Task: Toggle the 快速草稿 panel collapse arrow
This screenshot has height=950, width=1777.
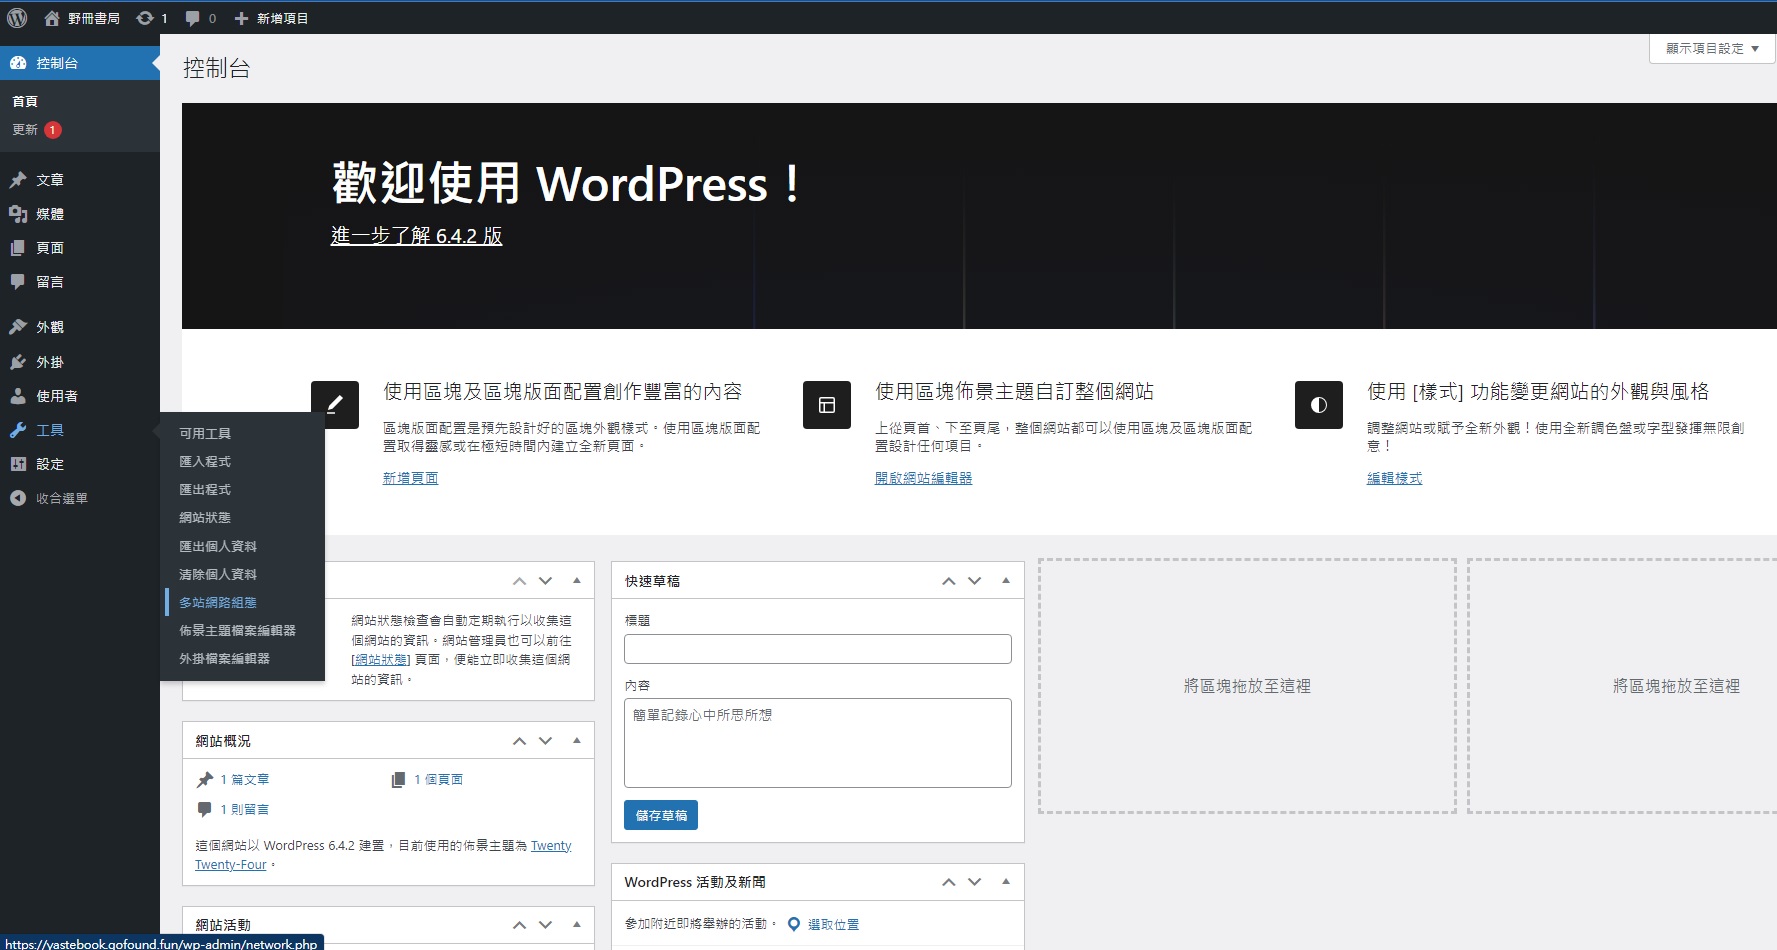Action: (1006, 580)
